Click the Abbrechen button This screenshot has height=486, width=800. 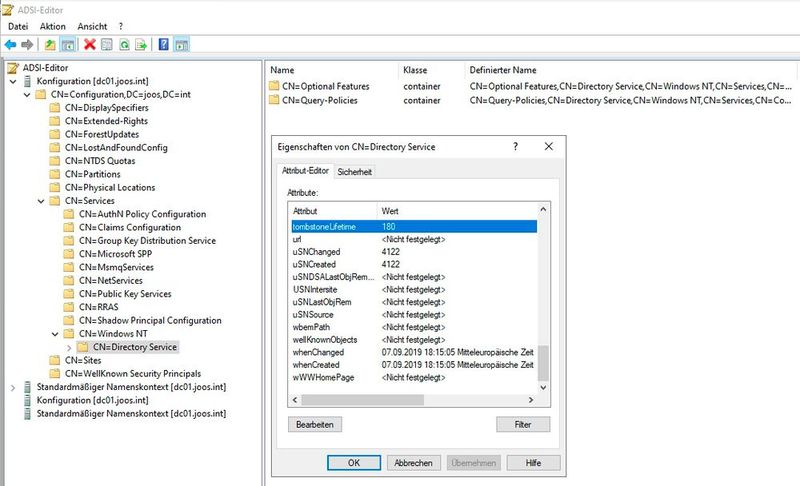tap(413, 463)
